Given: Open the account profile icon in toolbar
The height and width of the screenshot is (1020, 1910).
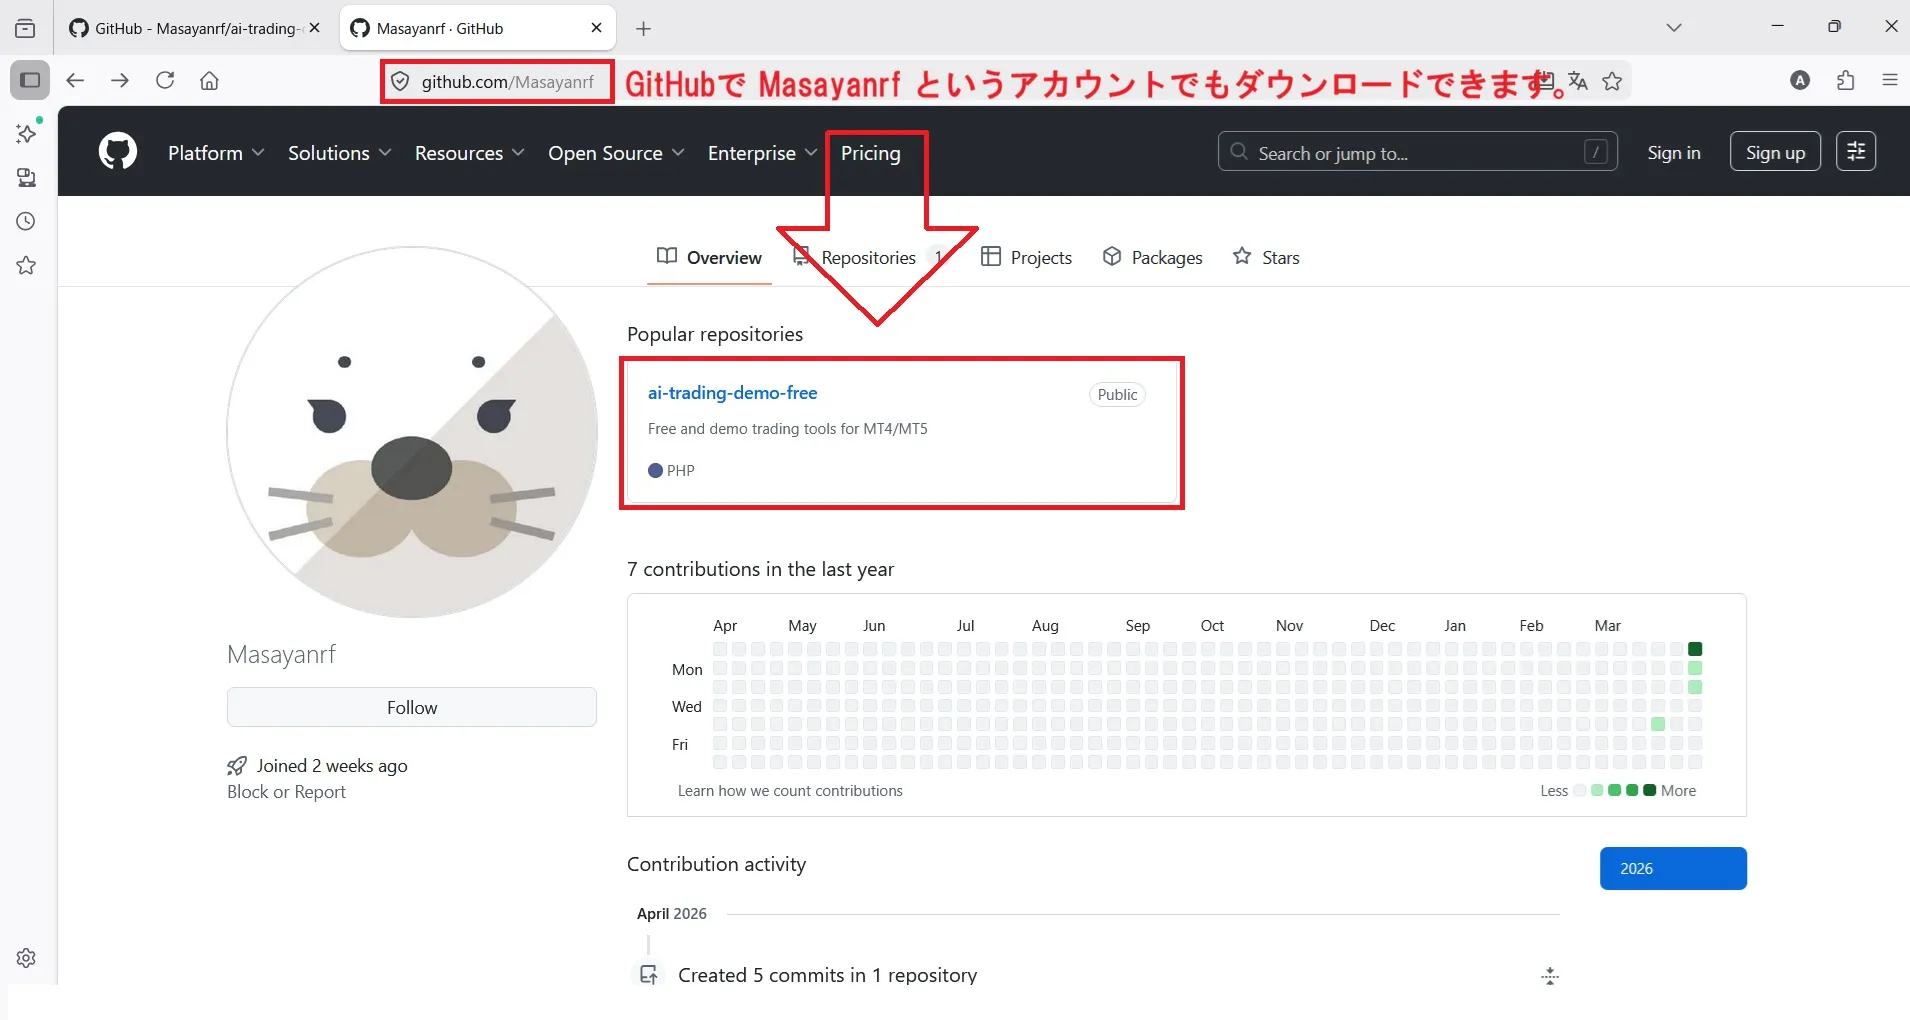Looking at the screenshot, I should click(1800, 81).
